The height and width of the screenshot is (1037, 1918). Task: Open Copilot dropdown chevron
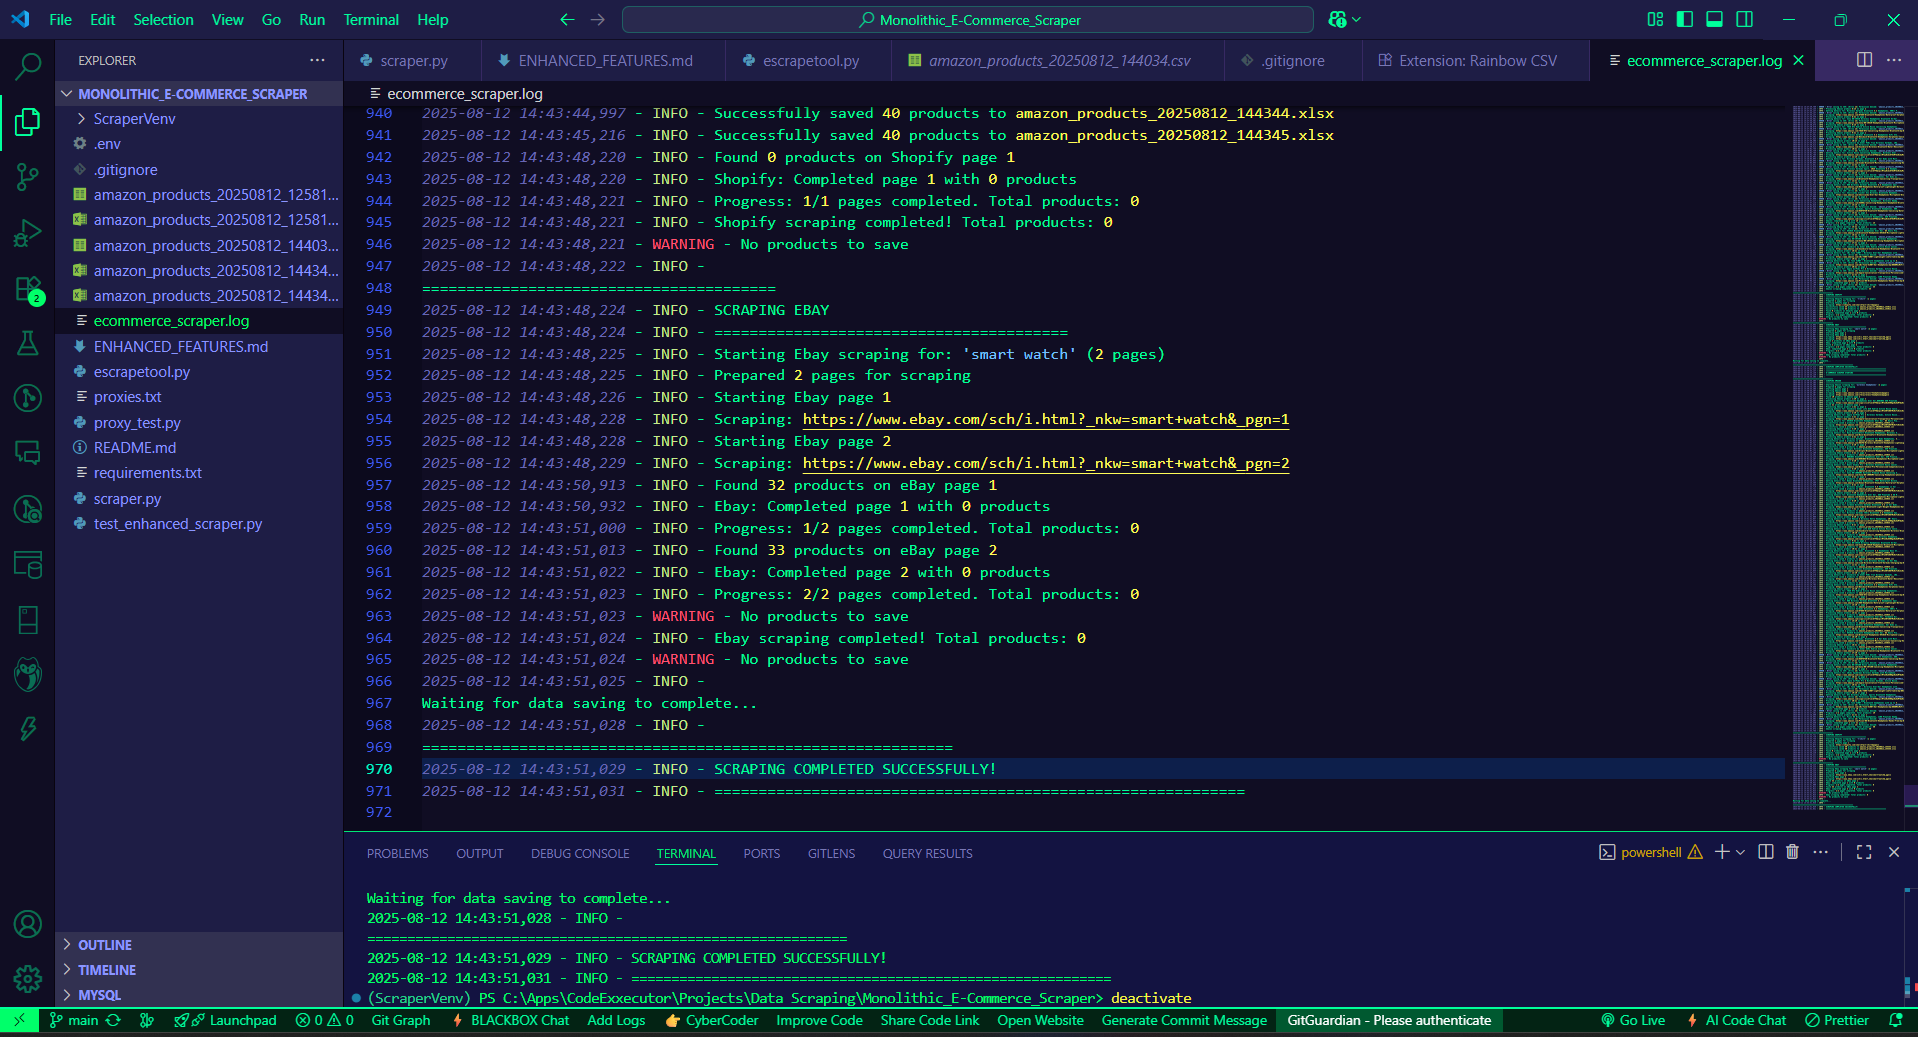(1357, 19)
